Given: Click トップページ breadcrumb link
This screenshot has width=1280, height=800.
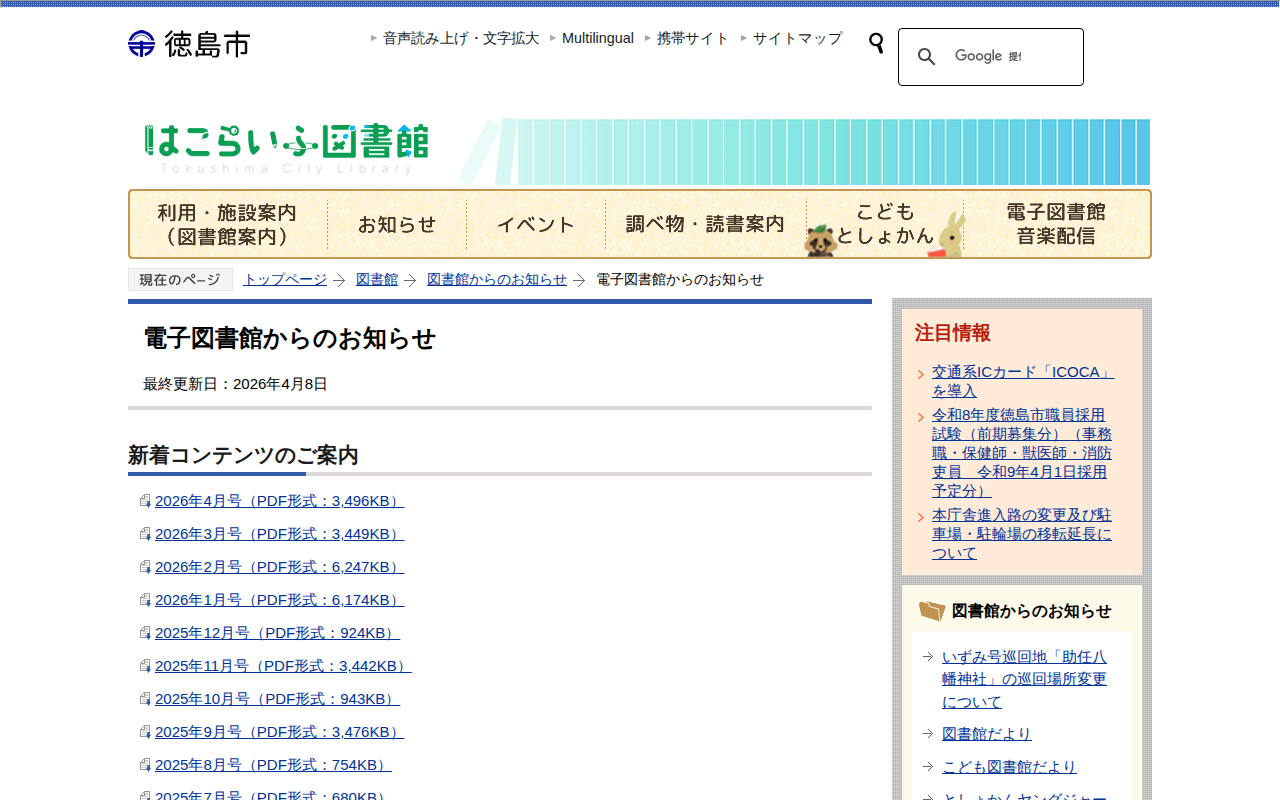Looking at the screenshot, I should point(285,280).
